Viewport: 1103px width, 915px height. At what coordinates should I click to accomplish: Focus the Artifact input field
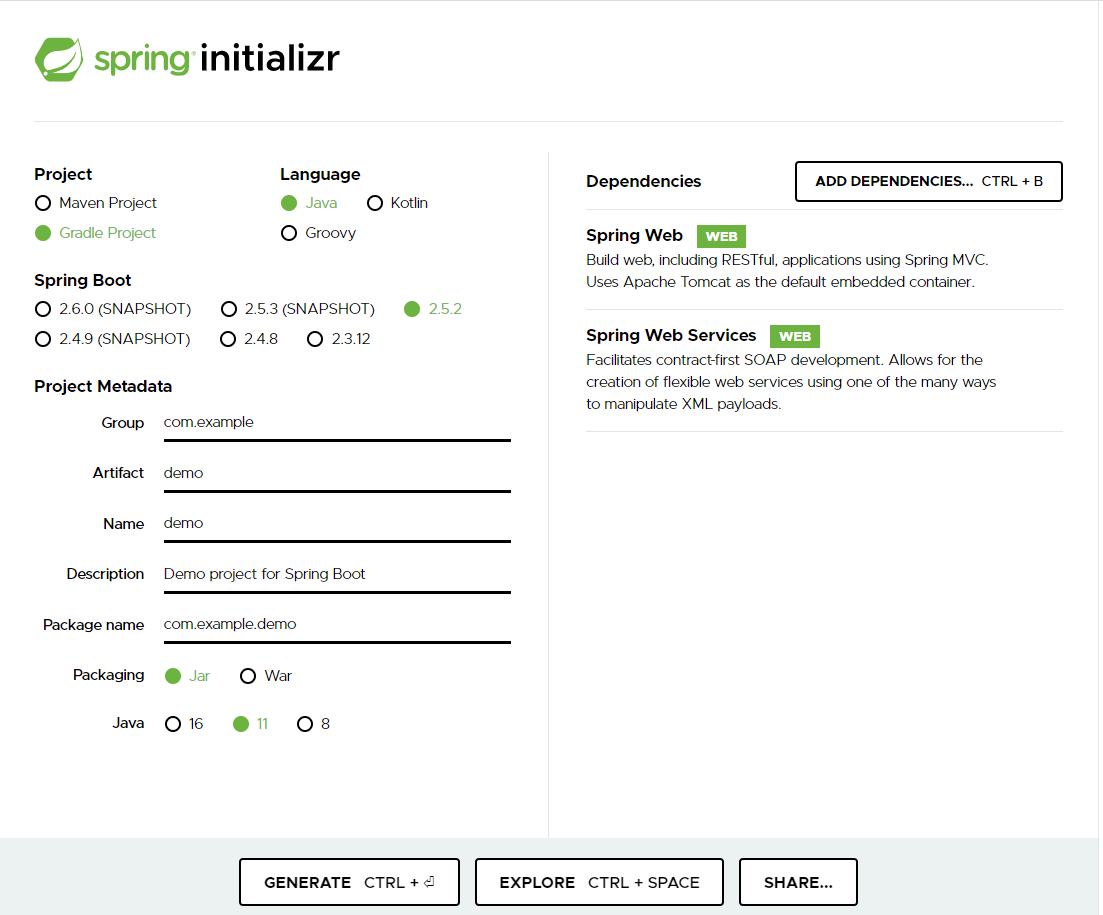coord(337,475)
